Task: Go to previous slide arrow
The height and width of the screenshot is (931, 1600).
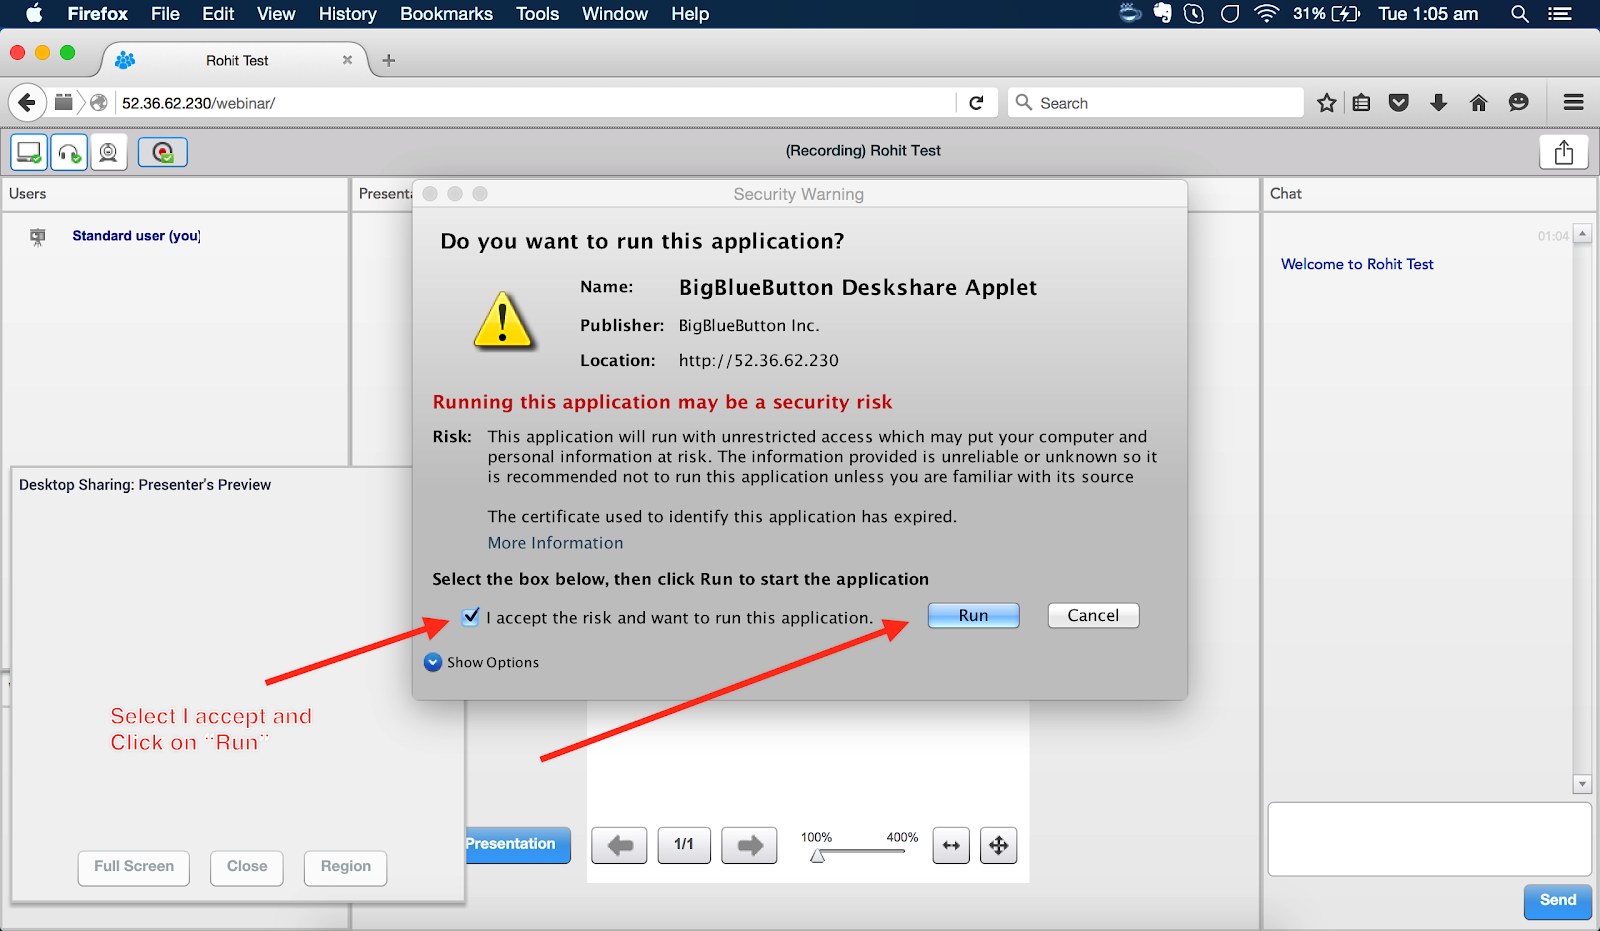Action: [x=619, y=845]
